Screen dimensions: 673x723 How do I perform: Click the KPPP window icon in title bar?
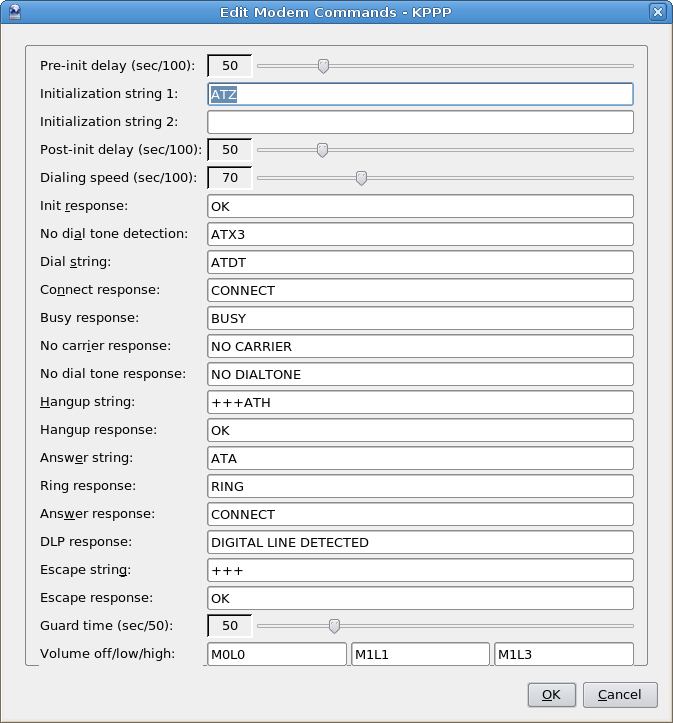14,12
